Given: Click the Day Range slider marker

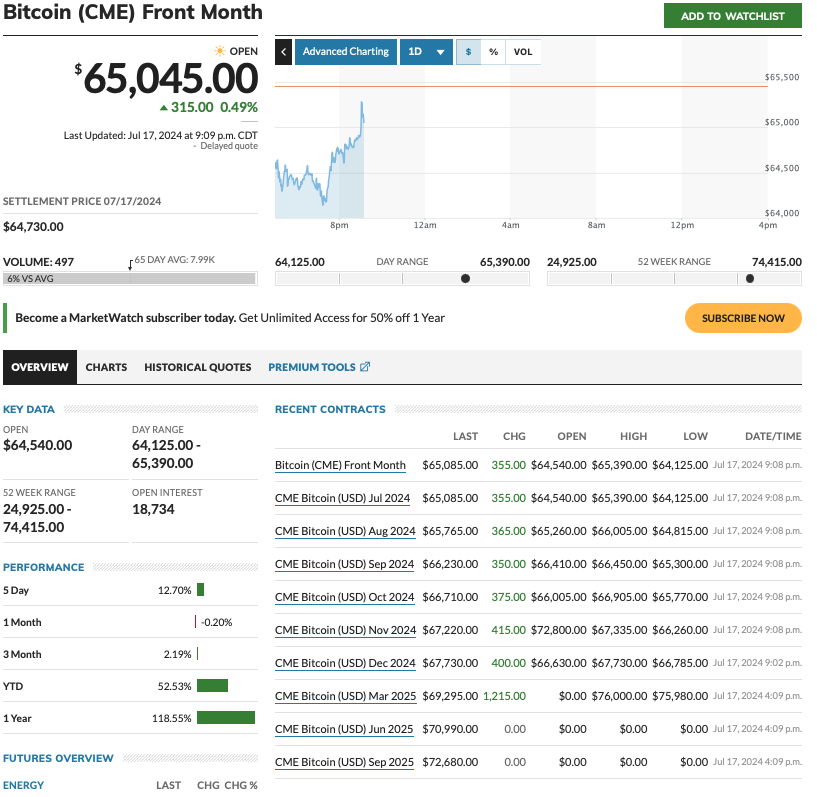Looking at the screenshot, I should (463, 278).
